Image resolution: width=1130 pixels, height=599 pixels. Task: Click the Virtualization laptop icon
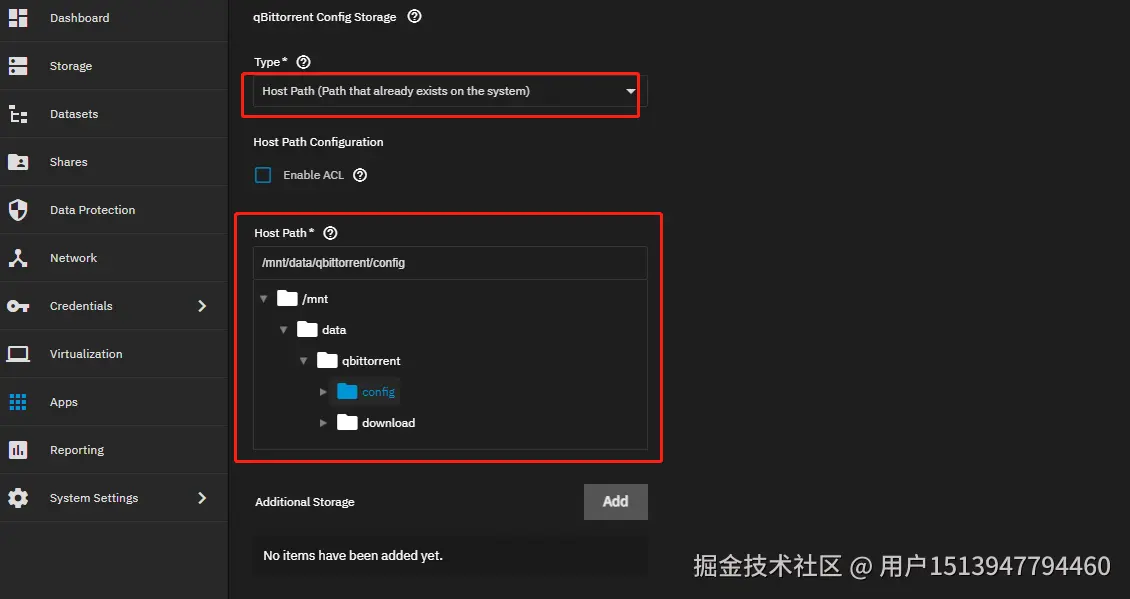18,354
